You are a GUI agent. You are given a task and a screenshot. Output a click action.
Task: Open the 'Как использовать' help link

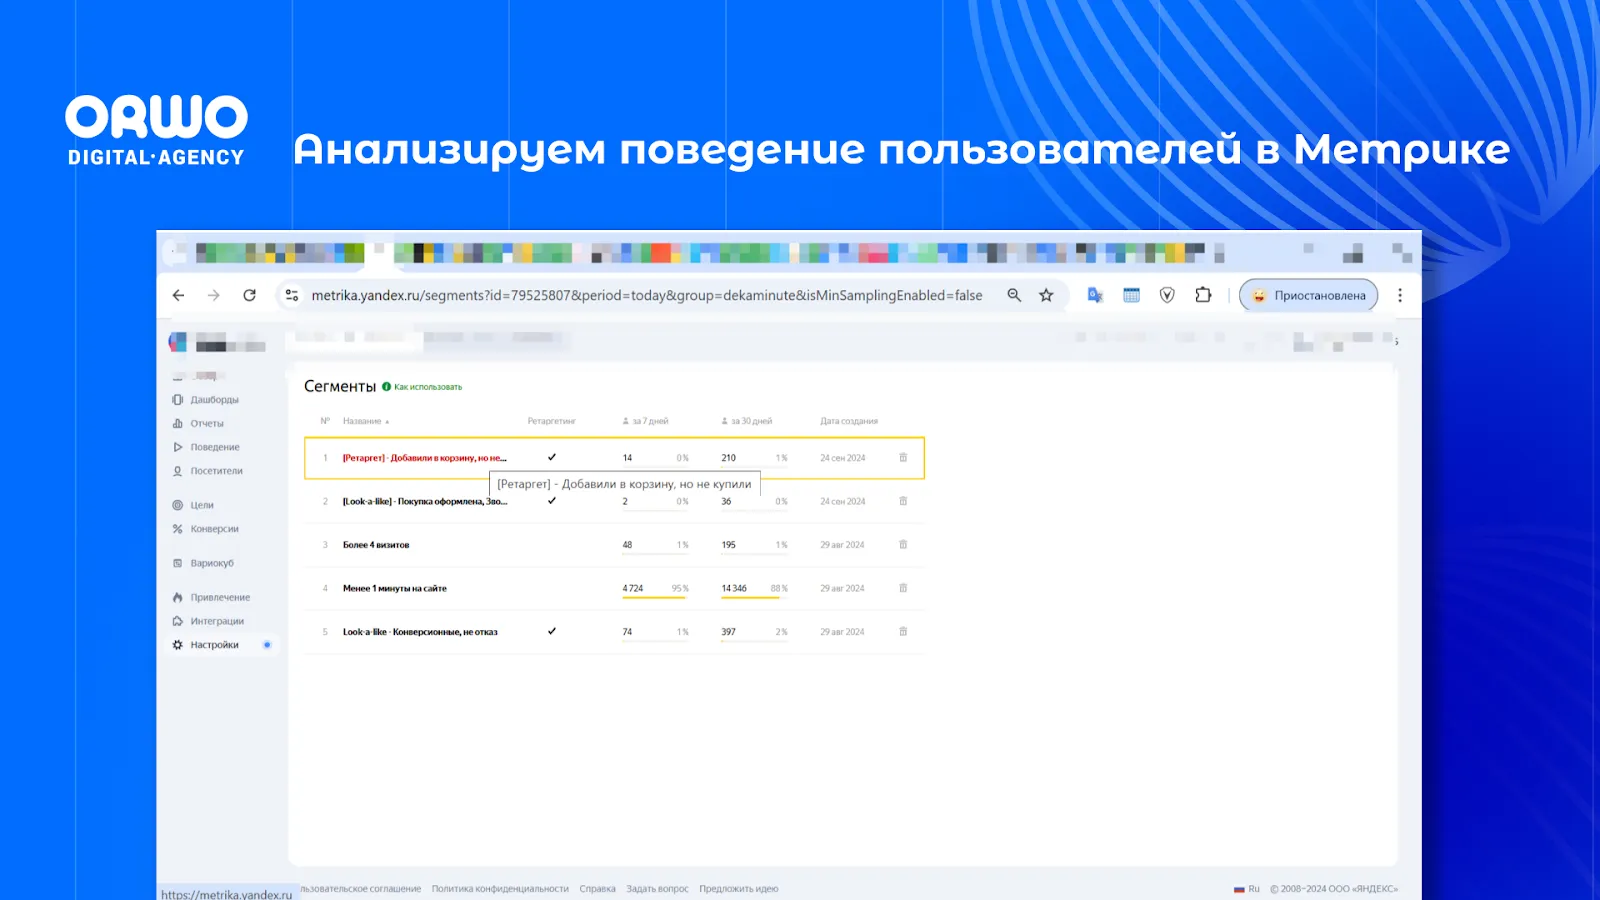tap(428, 387)
